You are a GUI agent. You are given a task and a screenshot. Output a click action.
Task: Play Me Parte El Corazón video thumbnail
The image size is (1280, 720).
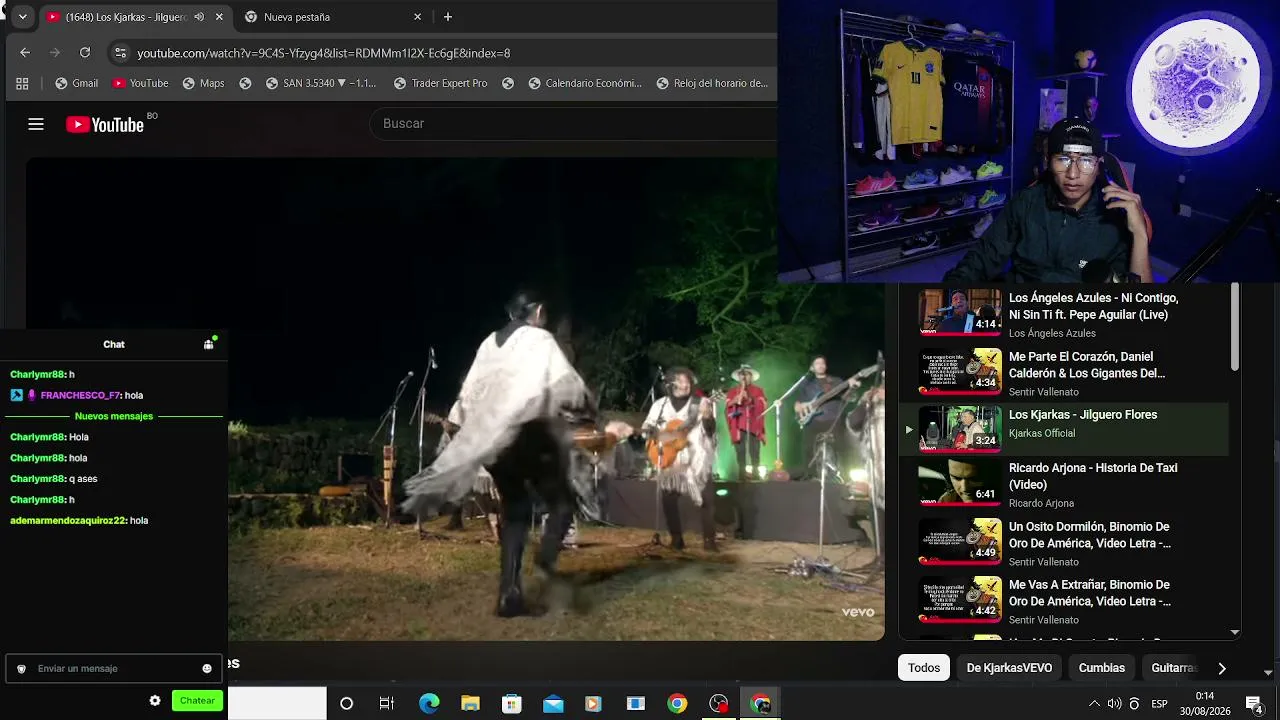[960, 373]
